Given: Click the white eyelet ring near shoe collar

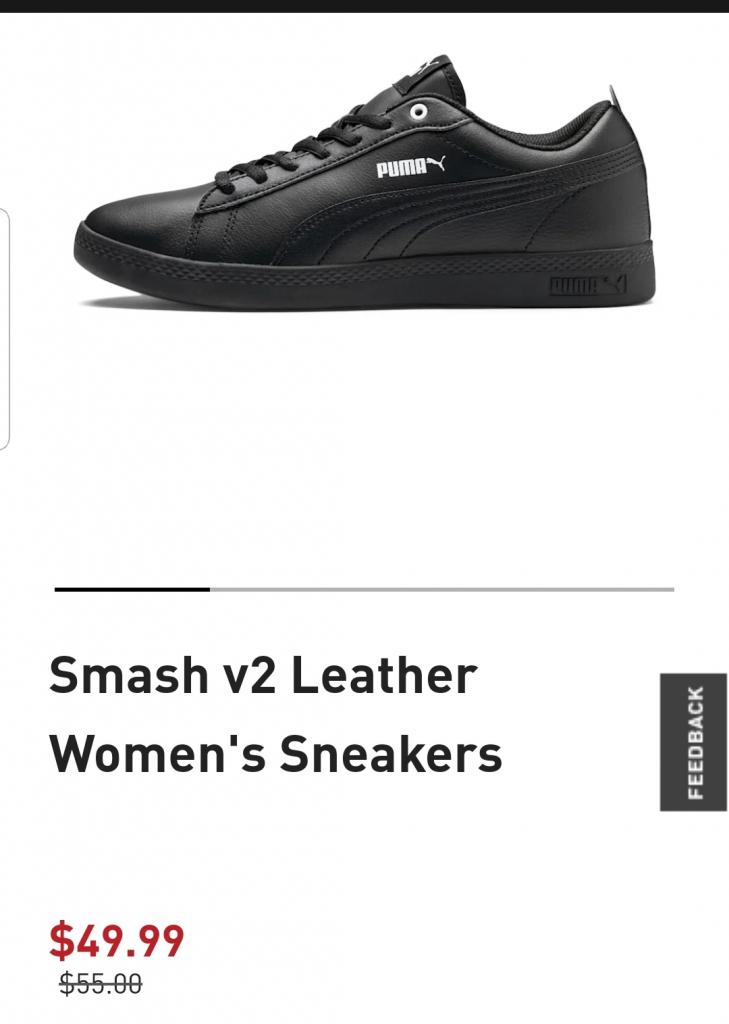Looking at the screenshot, I should point(419,112).
